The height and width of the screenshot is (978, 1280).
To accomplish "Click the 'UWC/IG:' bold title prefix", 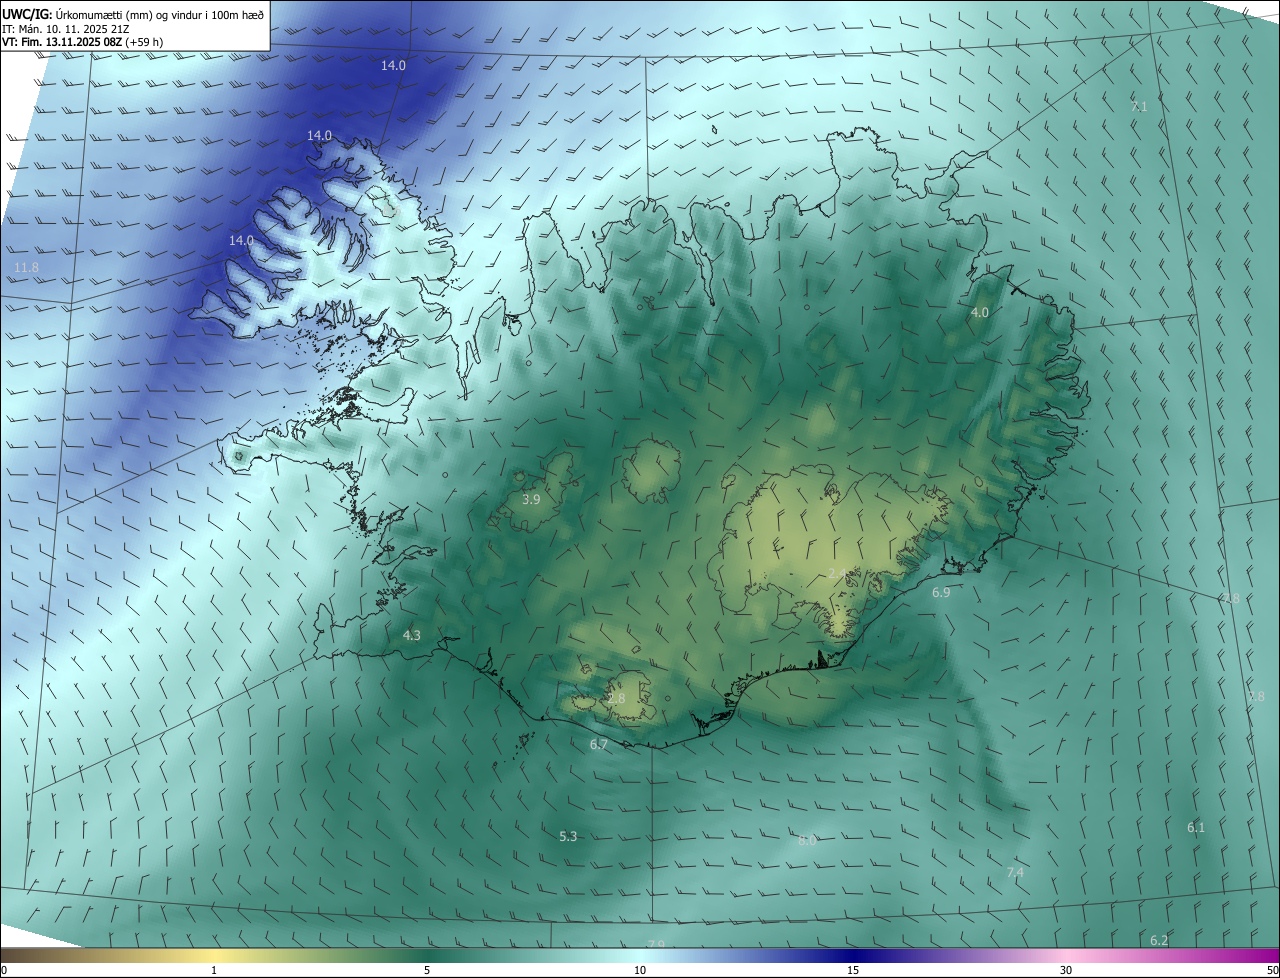I will click(27, 14).
